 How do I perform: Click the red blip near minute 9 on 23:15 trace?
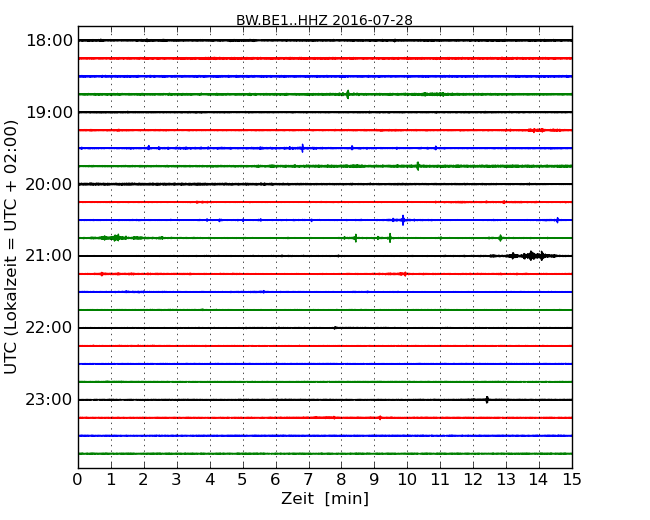(380, 418)
